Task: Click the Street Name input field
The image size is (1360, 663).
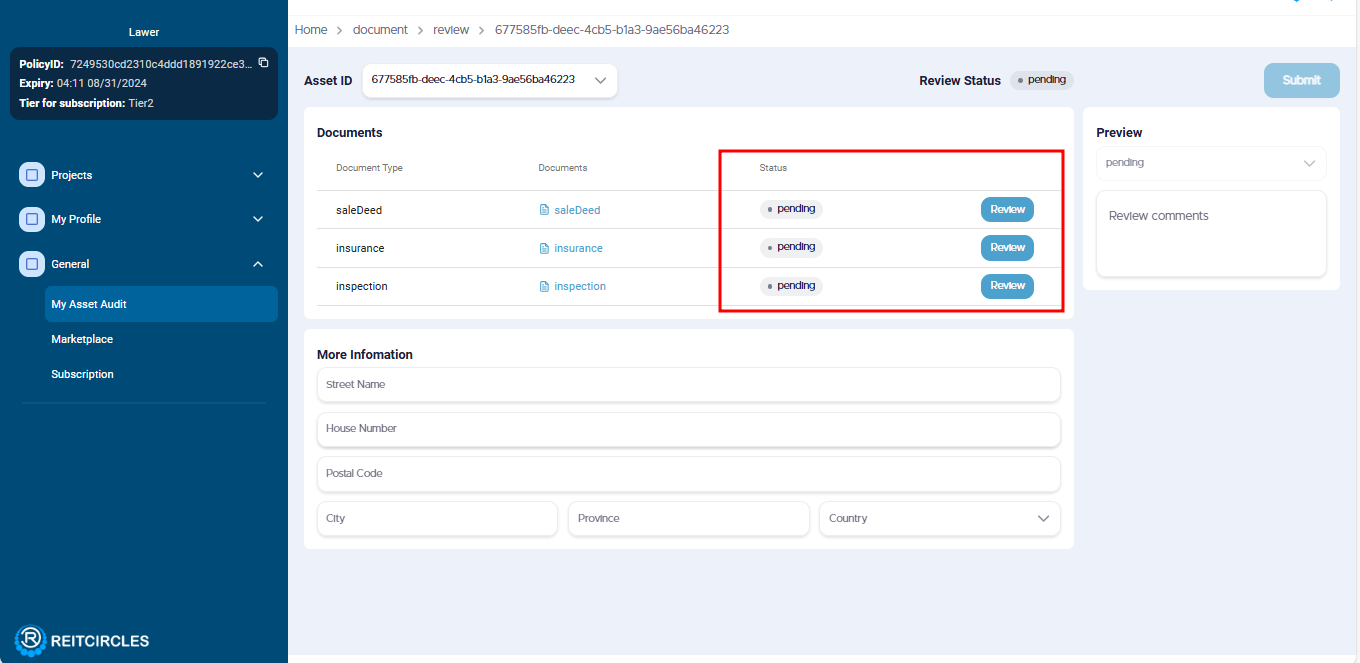Action: click(x=688, y=385)
